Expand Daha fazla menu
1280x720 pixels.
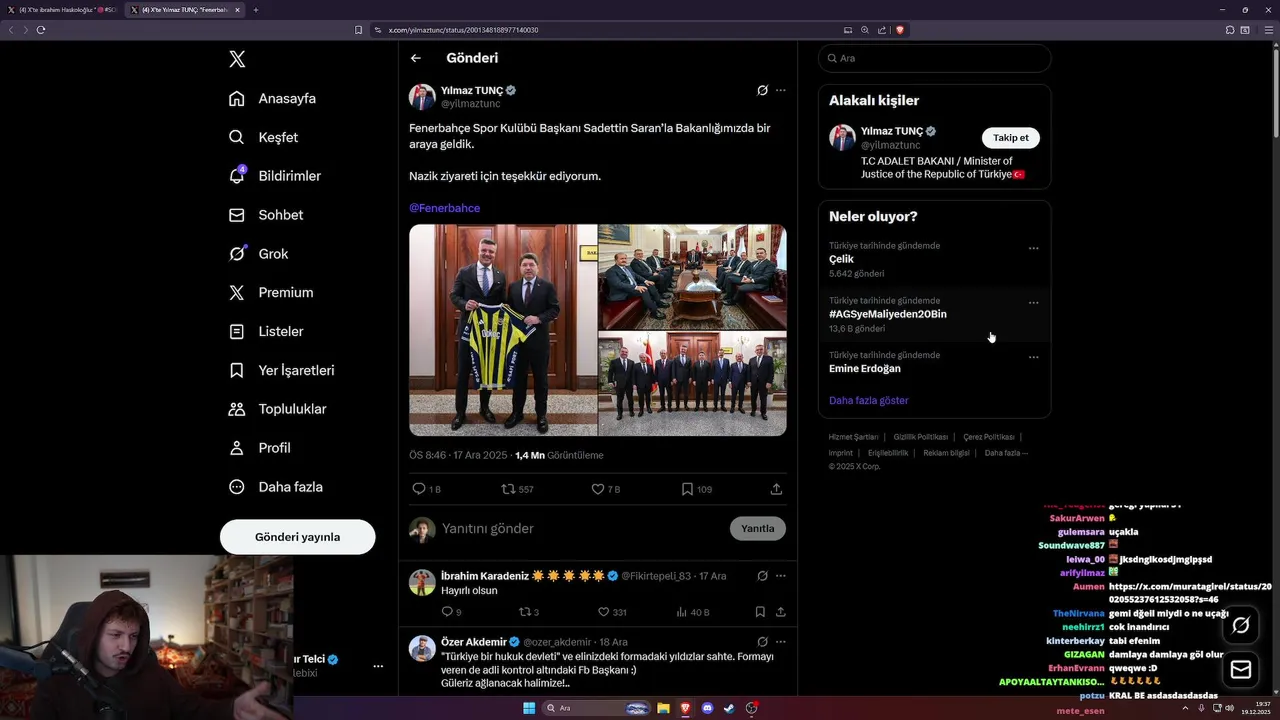point(275,487)
